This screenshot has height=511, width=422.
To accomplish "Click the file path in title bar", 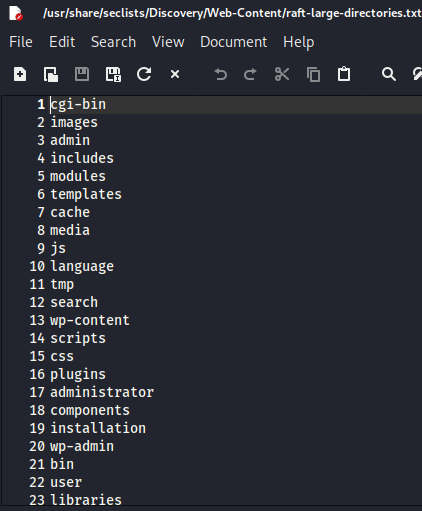I will coord(232,13).
